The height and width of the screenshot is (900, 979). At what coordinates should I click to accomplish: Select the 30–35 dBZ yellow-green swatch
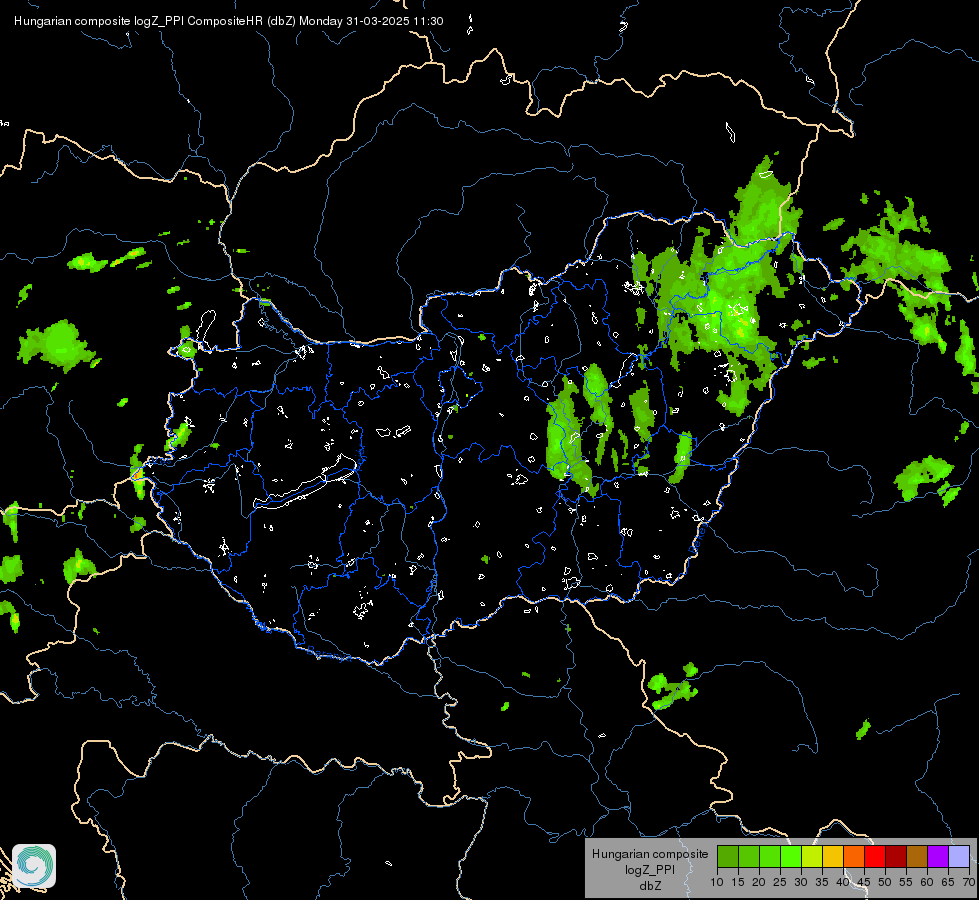(812, 856)
